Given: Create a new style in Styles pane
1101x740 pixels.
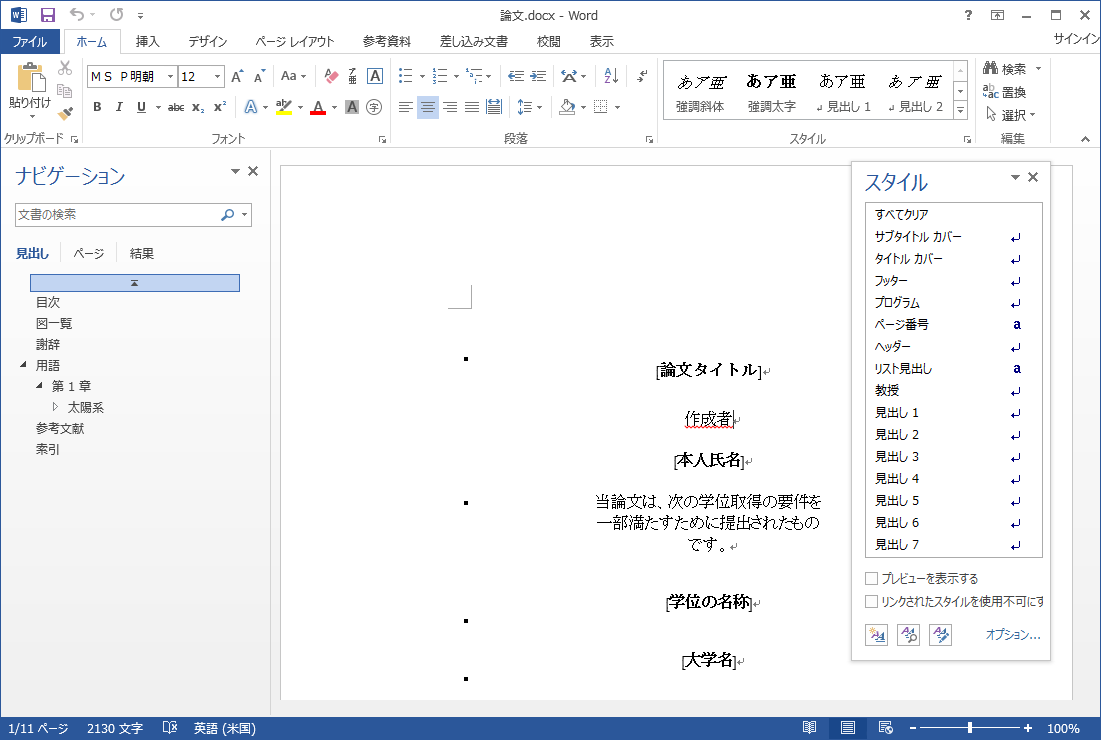Looking at the screenshot, I should pos(876,634).
